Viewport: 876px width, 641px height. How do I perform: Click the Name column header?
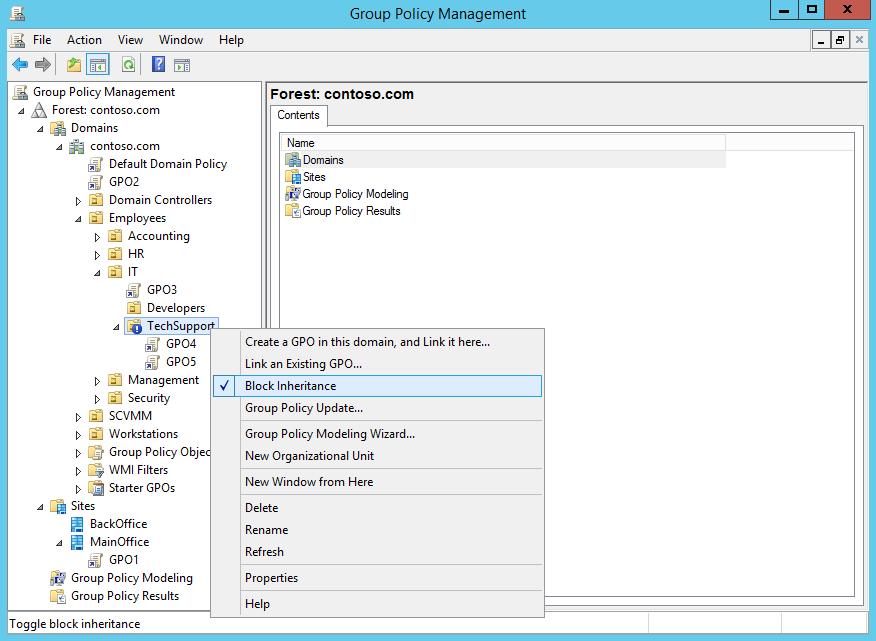tap(504, 143)
